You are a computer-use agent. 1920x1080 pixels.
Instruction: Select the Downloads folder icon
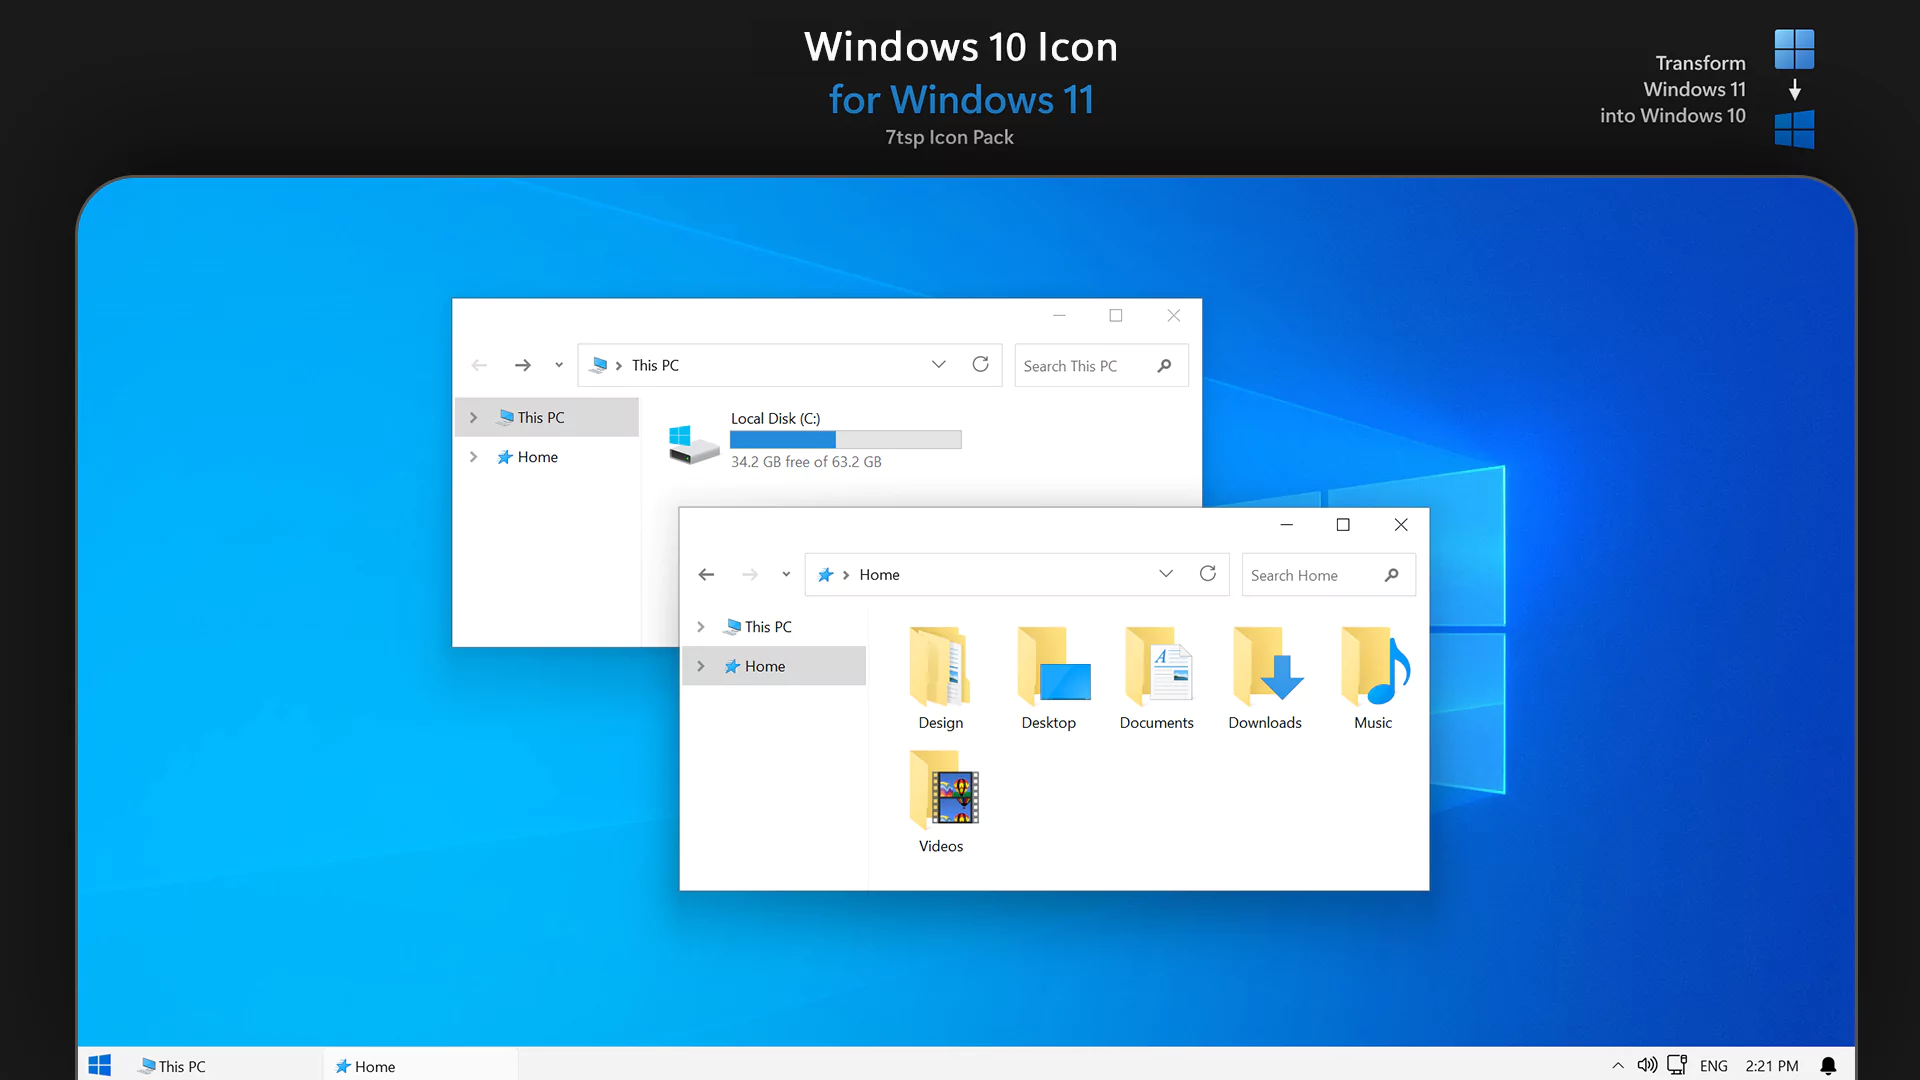coord(1264,668)
